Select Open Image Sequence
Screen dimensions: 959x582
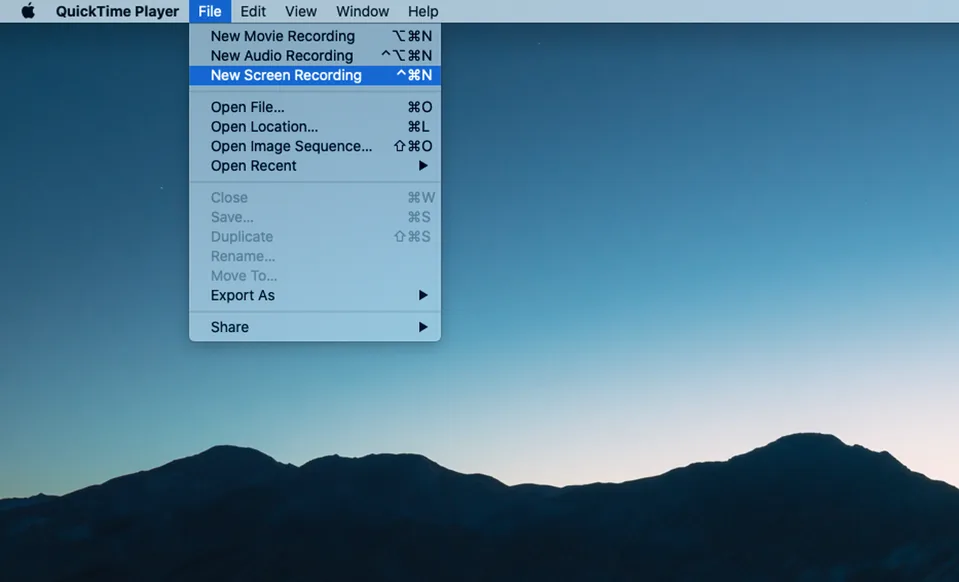(x=289, y=146)
